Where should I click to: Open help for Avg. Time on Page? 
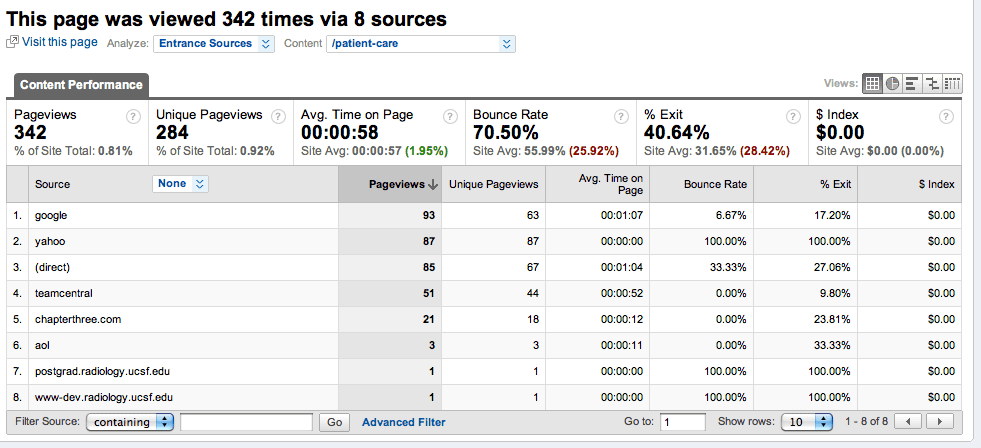[x=450, y=116]
